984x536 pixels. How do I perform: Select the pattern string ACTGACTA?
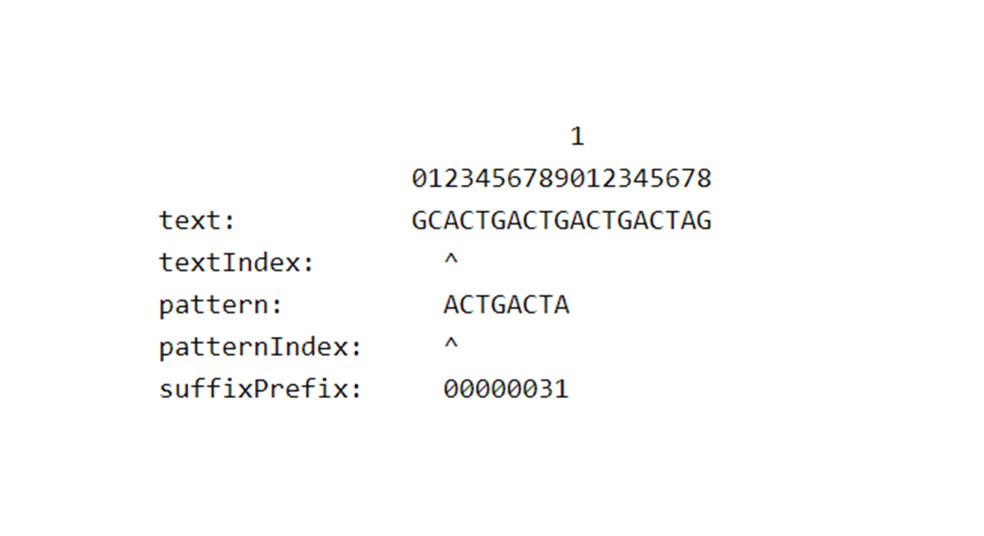coord(506,305)
